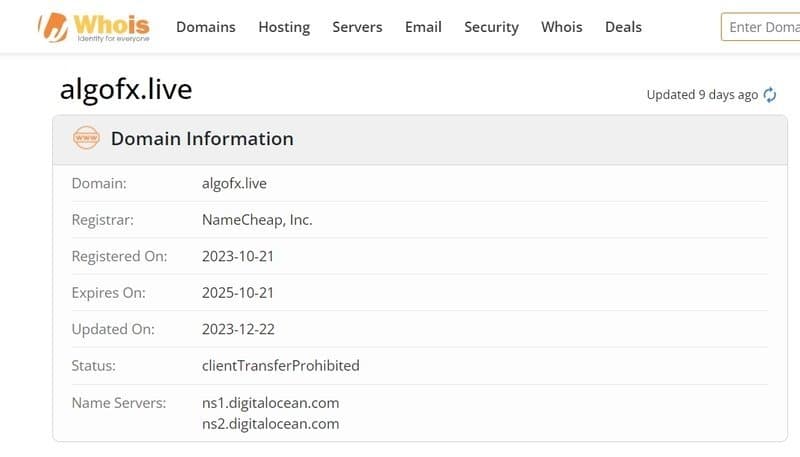Click the www globe icon beside Domain Information
Screen dimensions: 800x457
pos(86,139)
